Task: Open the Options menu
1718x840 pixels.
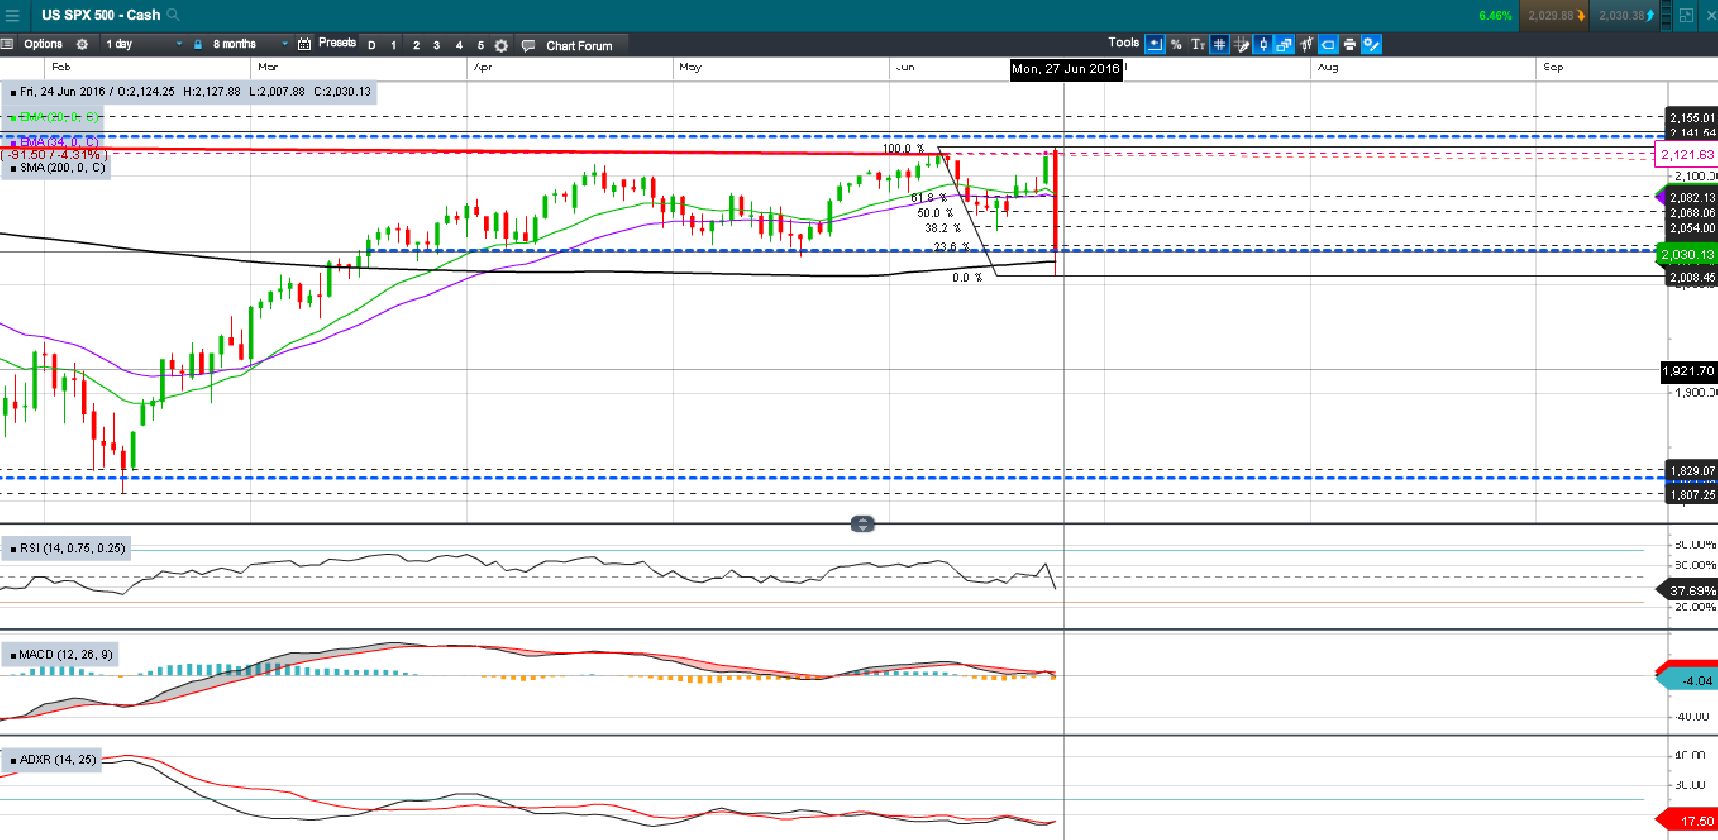Action: point(43,44)
